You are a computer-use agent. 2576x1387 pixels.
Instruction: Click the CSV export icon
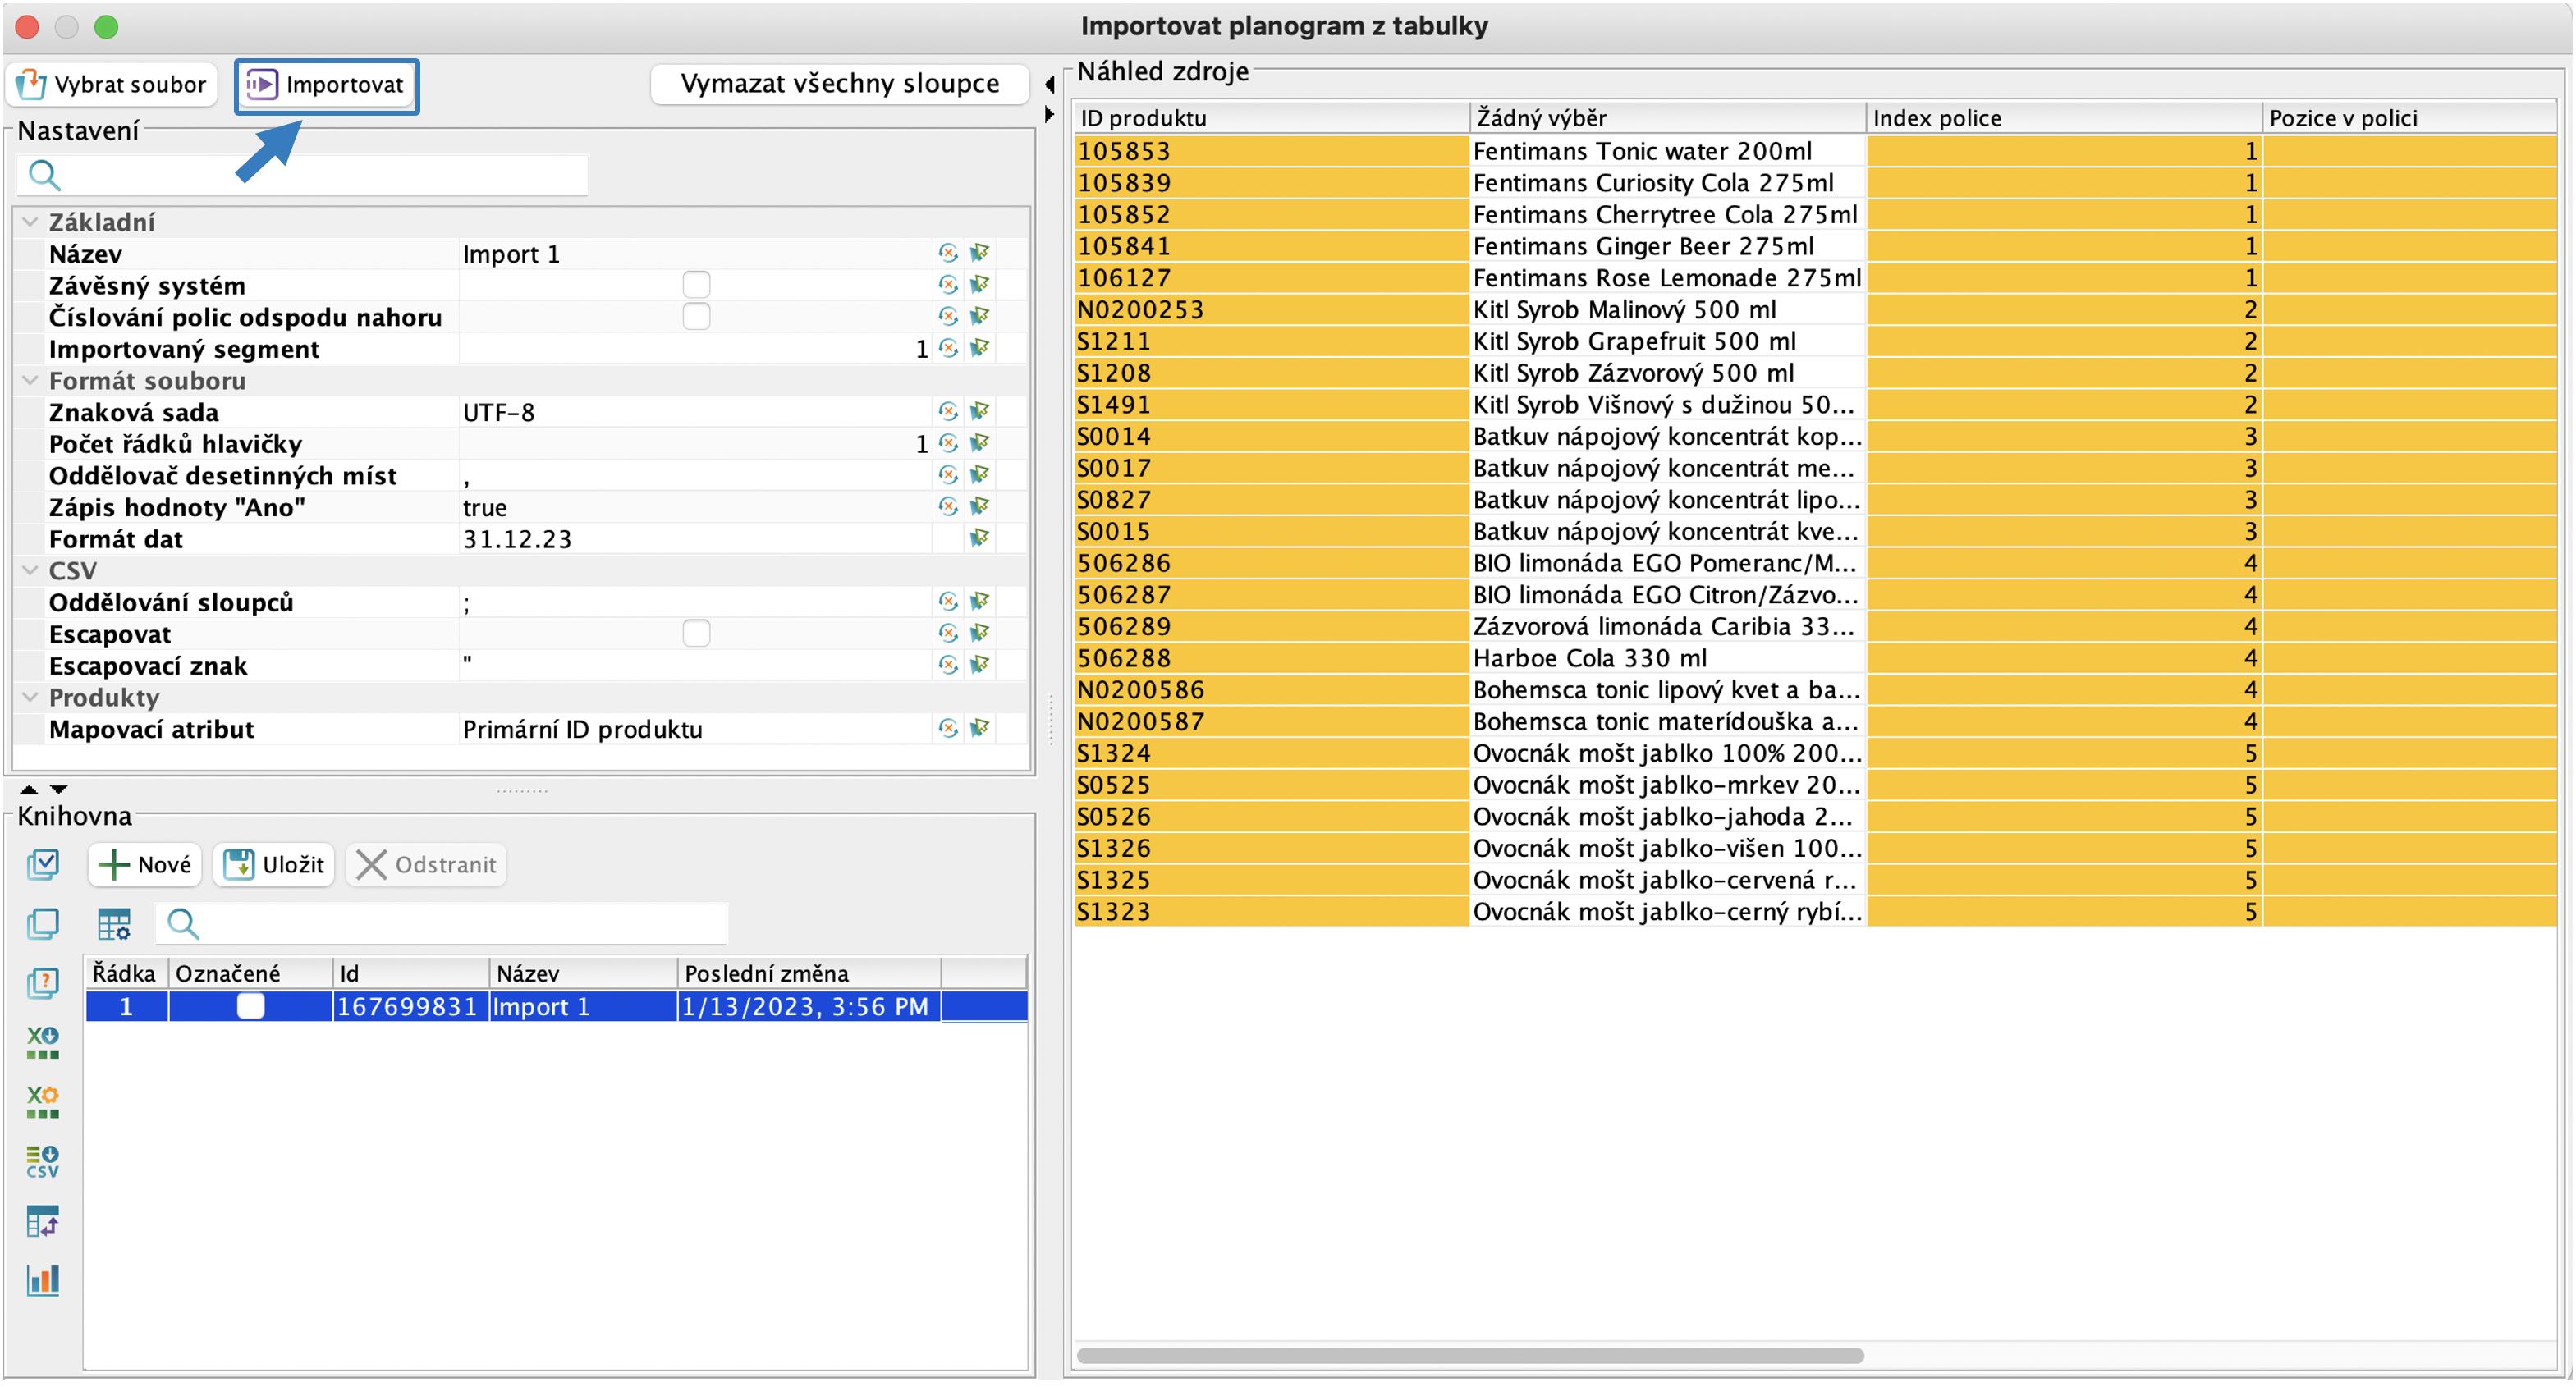(43, 1161)
